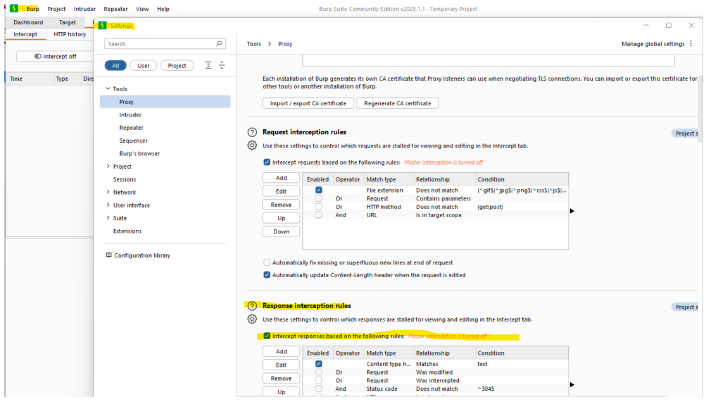Open the View menu
707x401 pixels.
142,9
